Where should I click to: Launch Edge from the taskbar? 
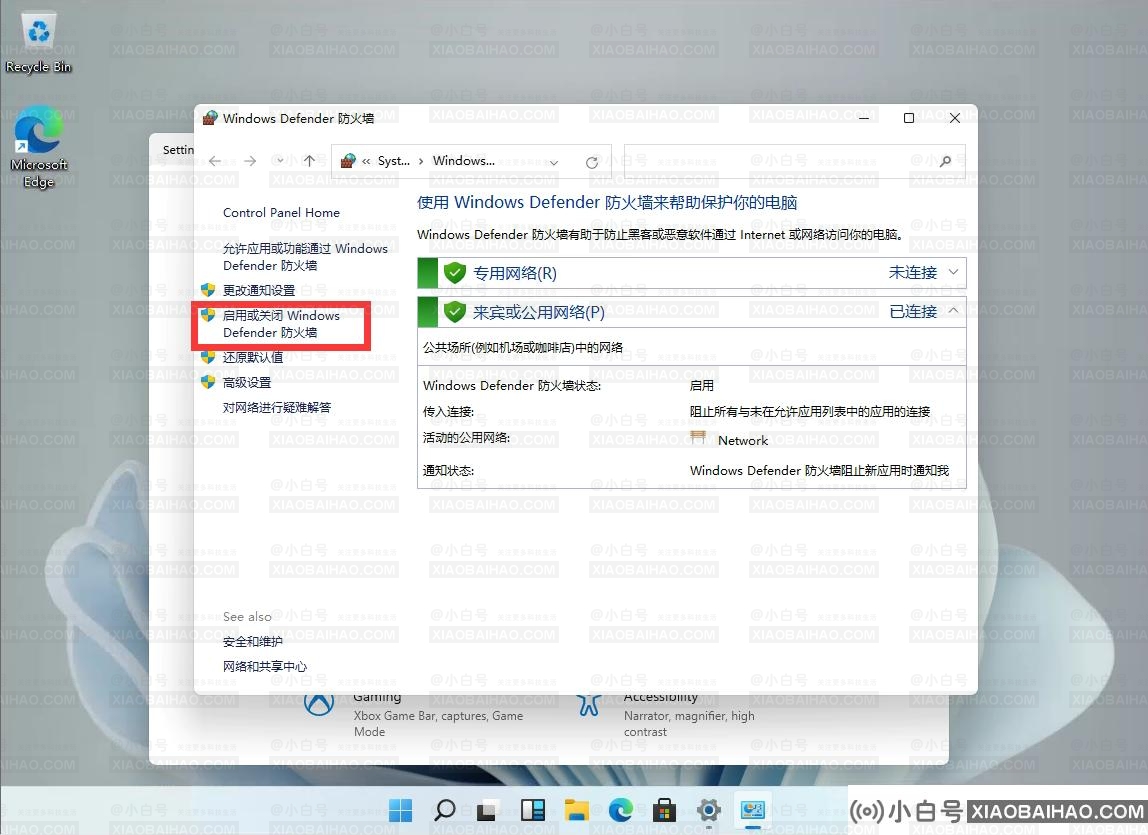(620, 810)
